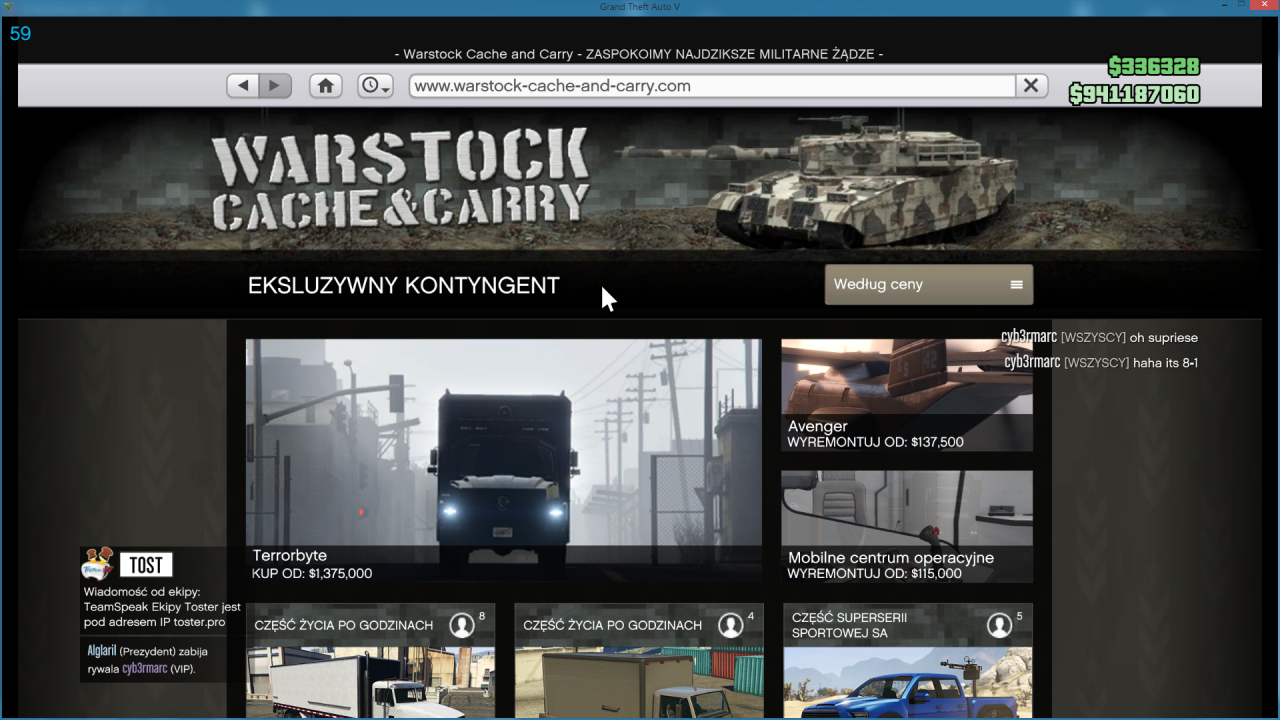
Task: Click the player icon showing 8 seats
Action: coord(461,625)
